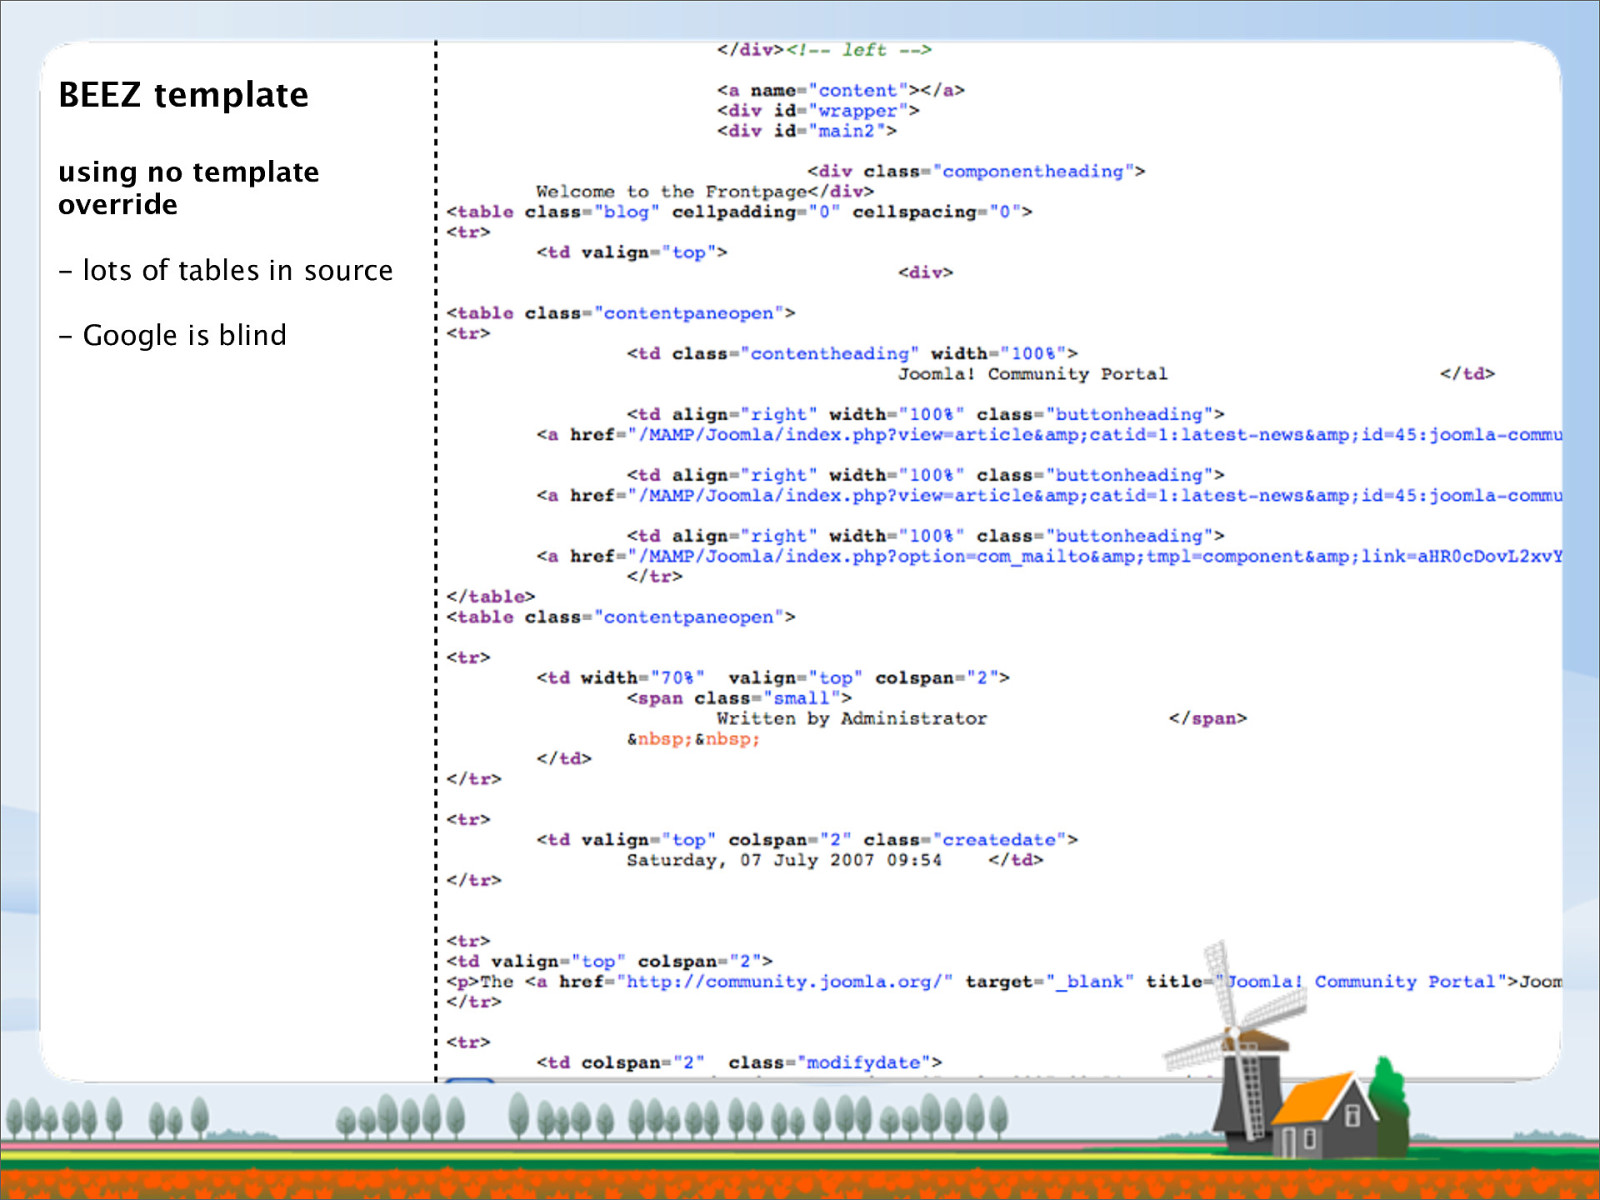Click the td width="70%" line
The height and width of the screenshot is (1200, 1600).
pyautogui.click(x=773, y=678)
